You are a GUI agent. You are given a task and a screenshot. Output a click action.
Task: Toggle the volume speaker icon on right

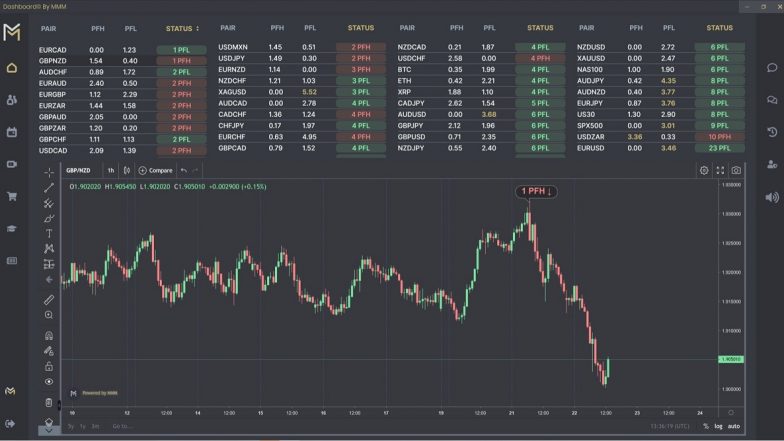[x=772, y=198]
